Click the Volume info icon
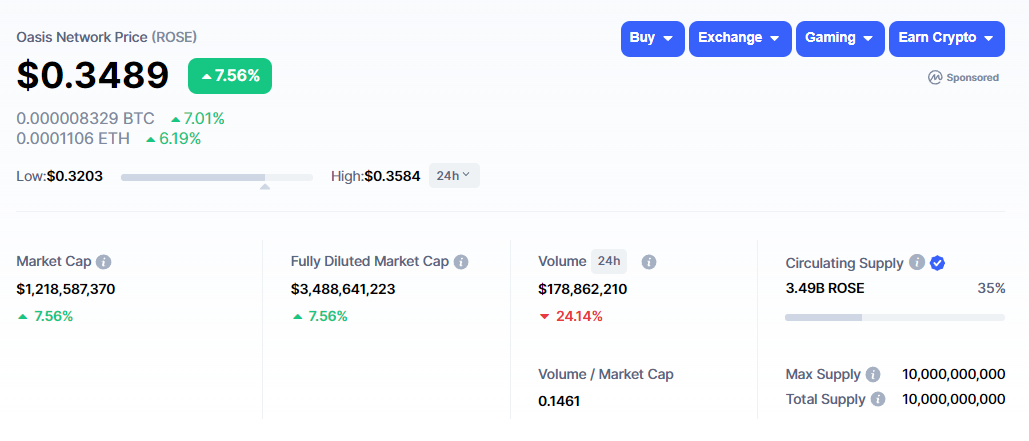Screen dimensions: 1029x441 point(648,262)
